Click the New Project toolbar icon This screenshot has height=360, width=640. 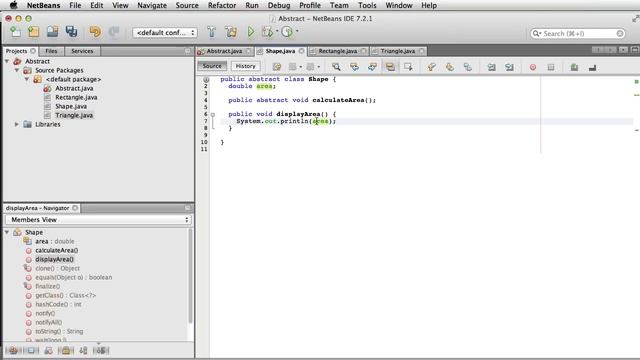coord(34,32)
